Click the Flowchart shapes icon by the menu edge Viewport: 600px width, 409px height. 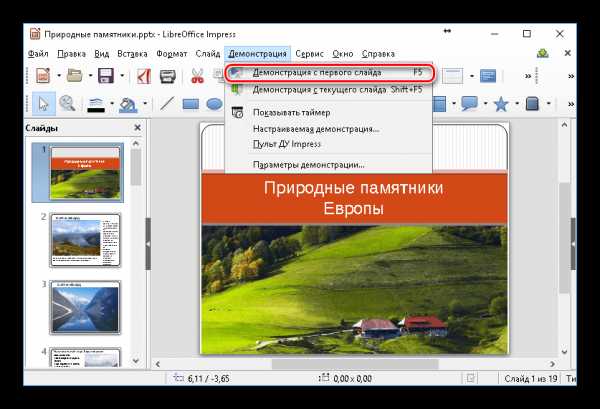point(439,104)
